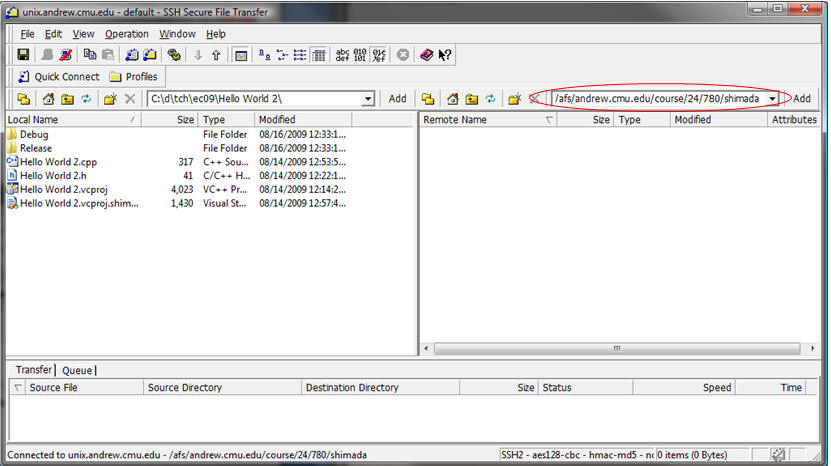Click the Upload up-arrow icon
The height and width of the screenshot is (466, 831).
point(216,55)
